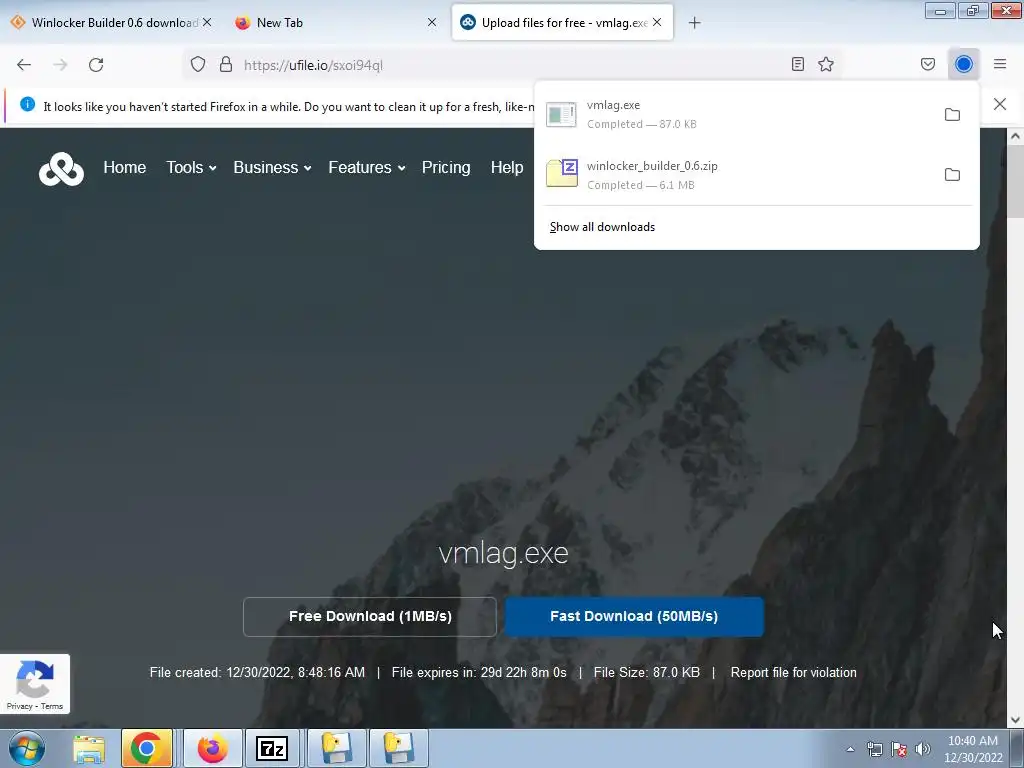Open tracking protection shield icon
The width and height of the screenshot is (1024, 768).
198,64
